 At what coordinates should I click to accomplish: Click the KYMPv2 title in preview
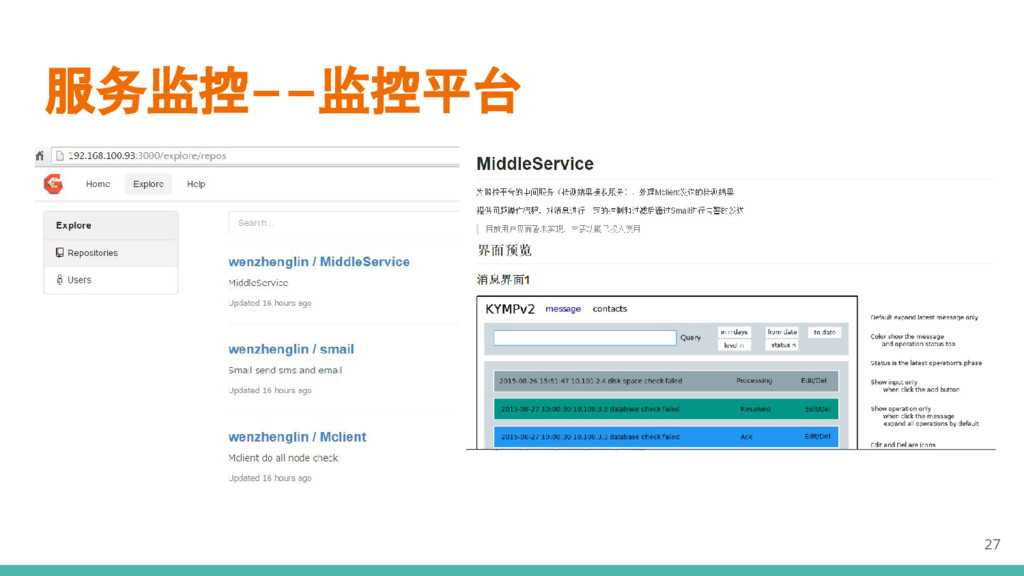point(510,309)
